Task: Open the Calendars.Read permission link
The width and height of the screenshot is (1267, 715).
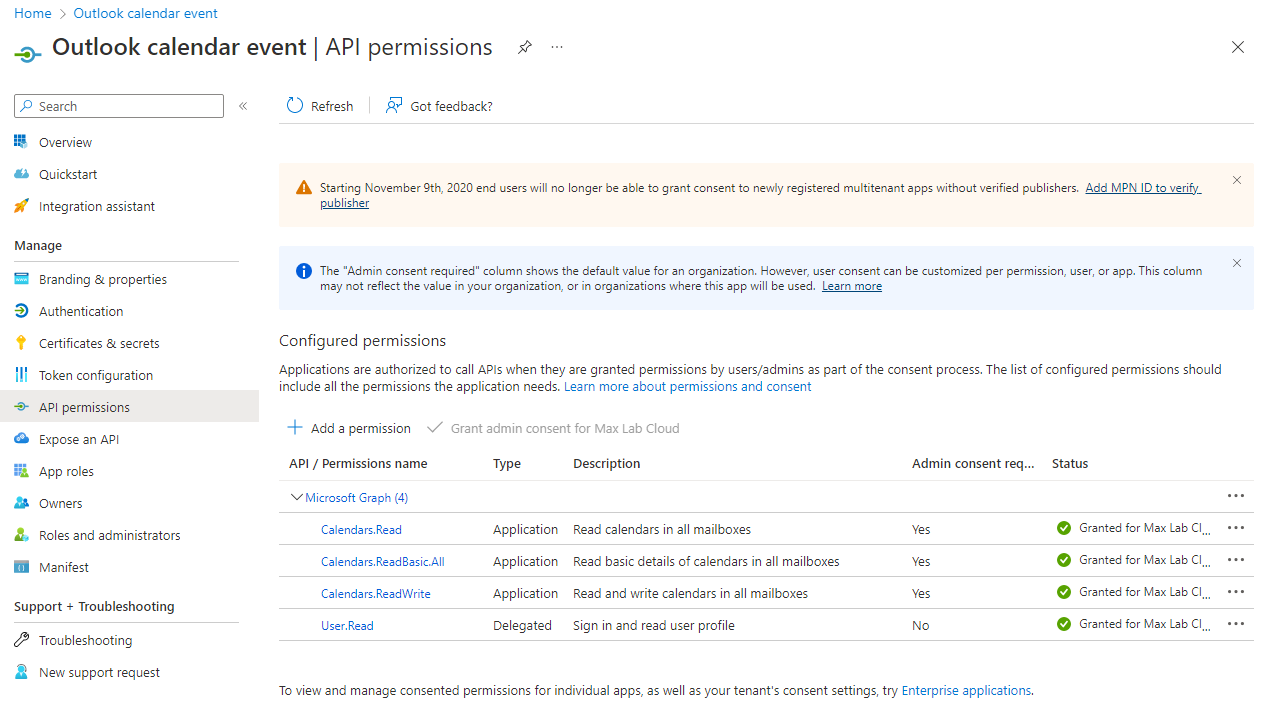Action: click(361, 529)
